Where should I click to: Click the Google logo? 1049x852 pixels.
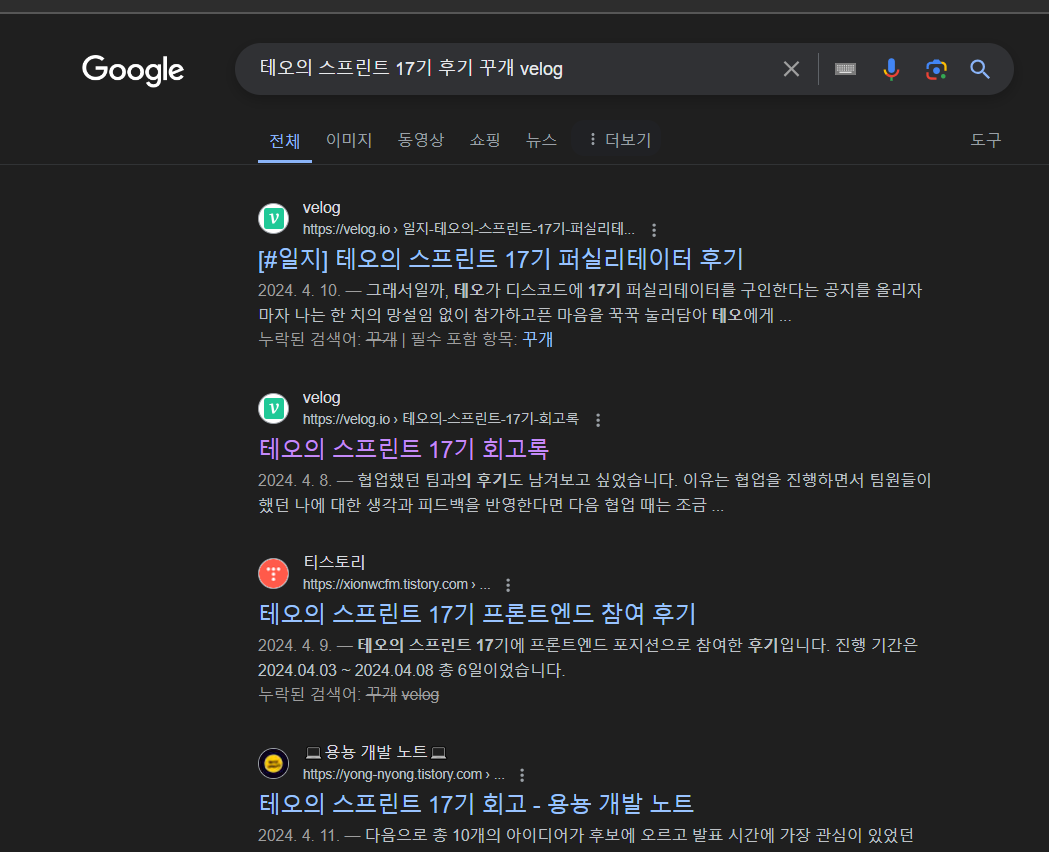tap(132, 70)
